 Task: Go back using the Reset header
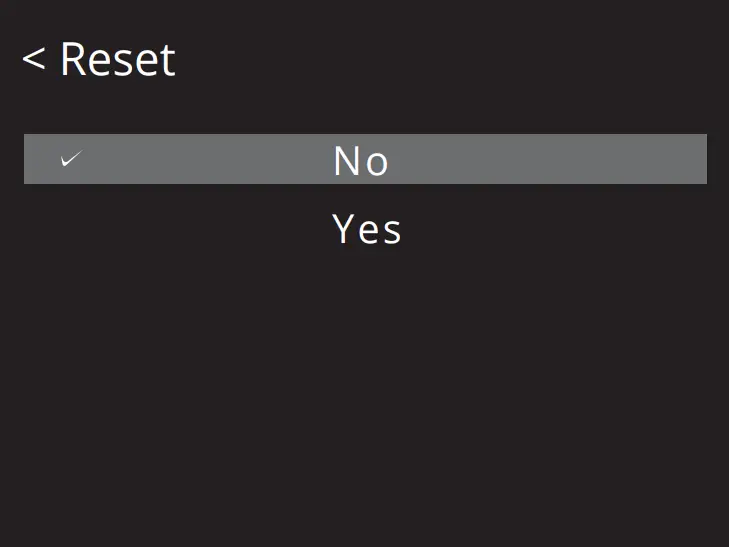click(98, 60)
